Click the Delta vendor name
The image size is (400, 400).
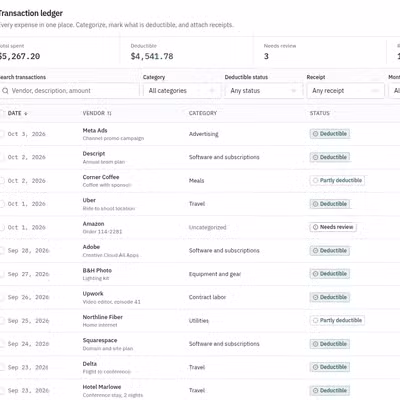point(90,364)
